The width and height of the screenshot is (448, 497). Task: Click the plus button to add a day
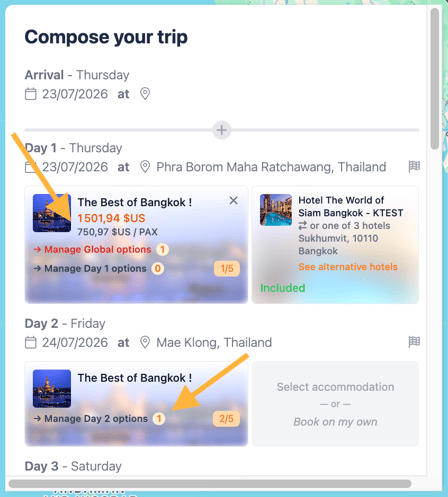[x=222, y=130]
